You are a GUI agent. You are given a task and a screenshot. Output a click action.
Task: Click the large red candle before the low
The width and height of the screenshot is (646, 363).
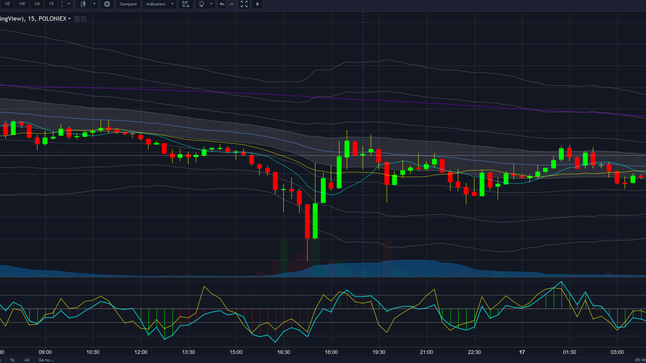tap(307, 221)
